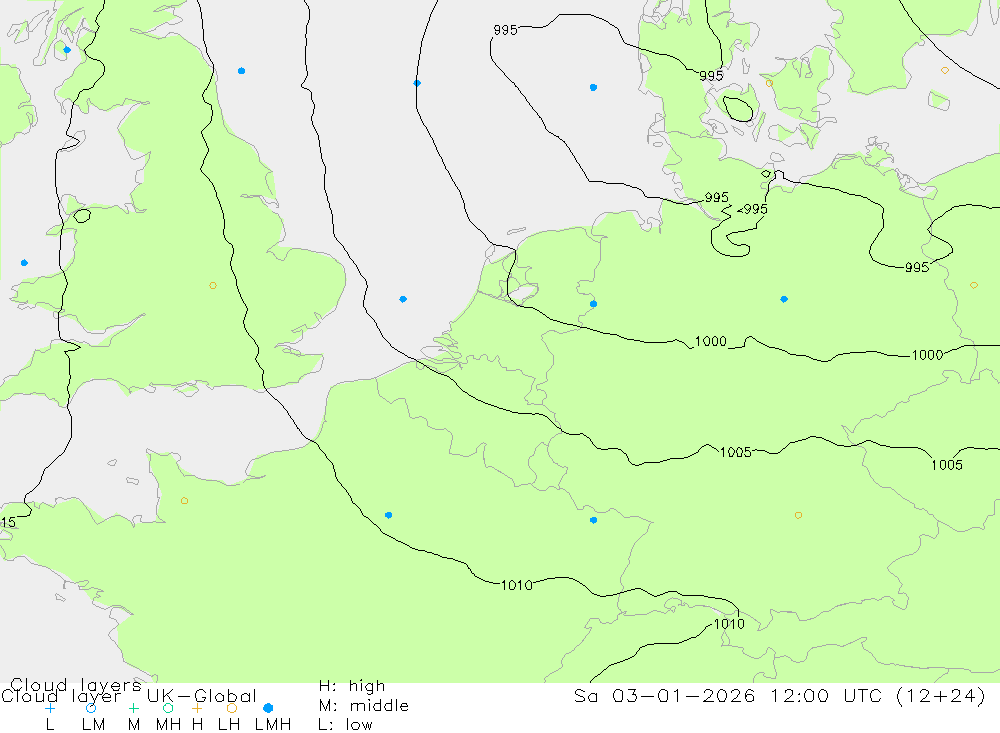Click the "H: high" legend text

click(x=351, y=686)
